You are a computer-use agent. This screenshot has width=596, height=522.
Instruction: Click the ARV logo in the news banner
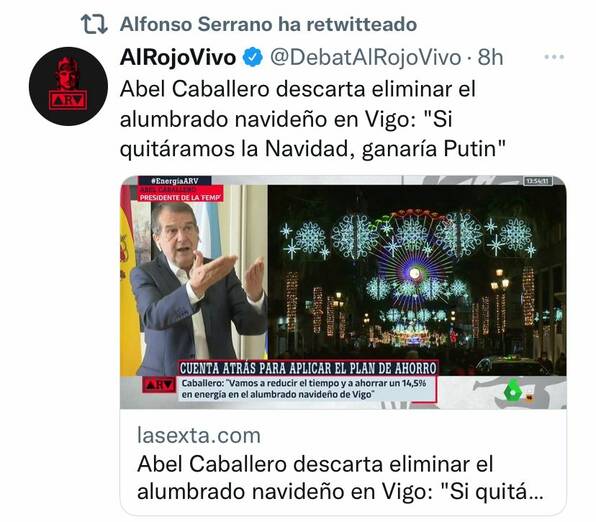pyautogui.click(x=159, y=385)
